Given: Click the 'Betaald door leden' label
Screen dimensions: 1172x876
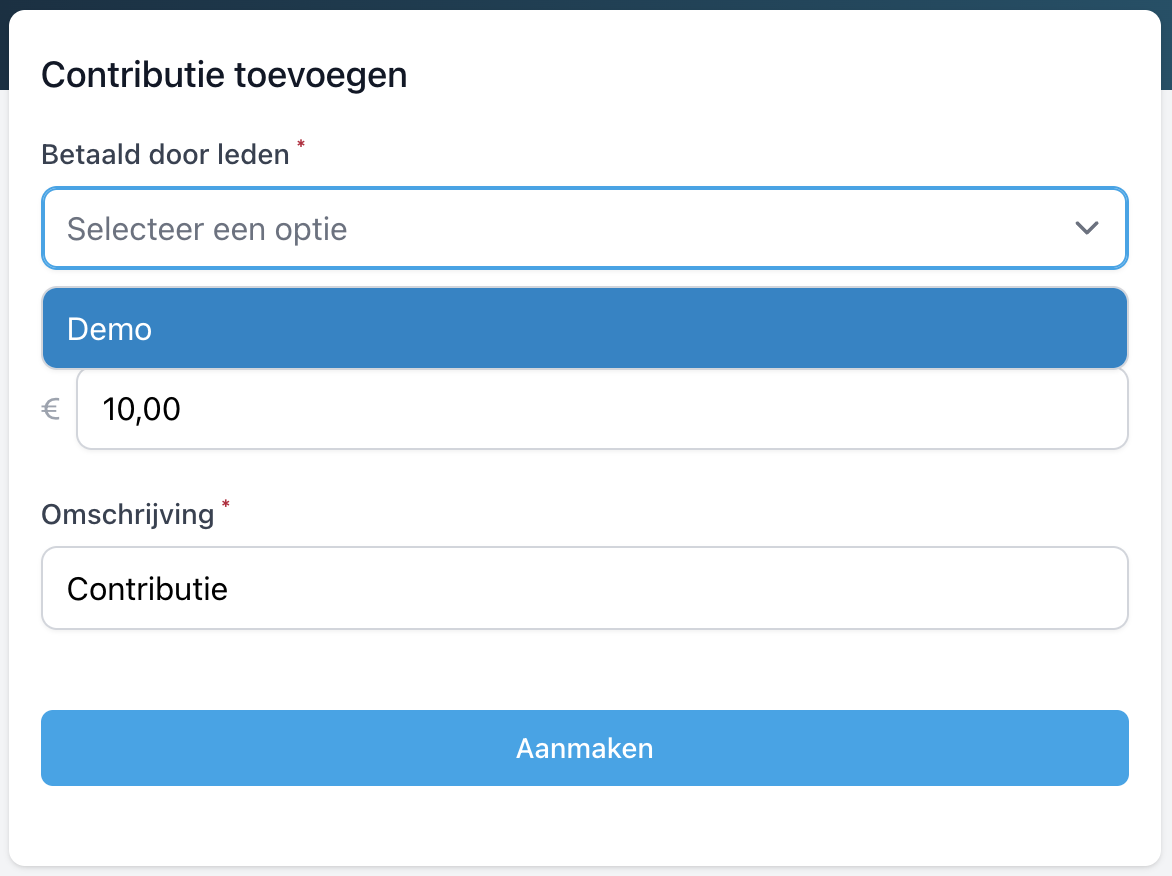Looking at the screenshot, I should pyautogui.click(x=165, y=154).
